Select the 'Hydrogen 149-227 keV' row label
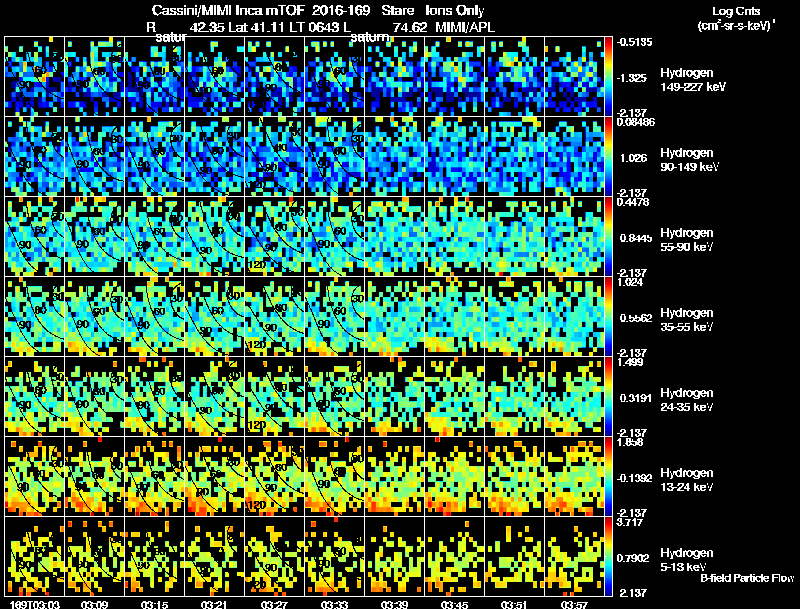Screen dimensions: 800x609 tap(693, 80)
